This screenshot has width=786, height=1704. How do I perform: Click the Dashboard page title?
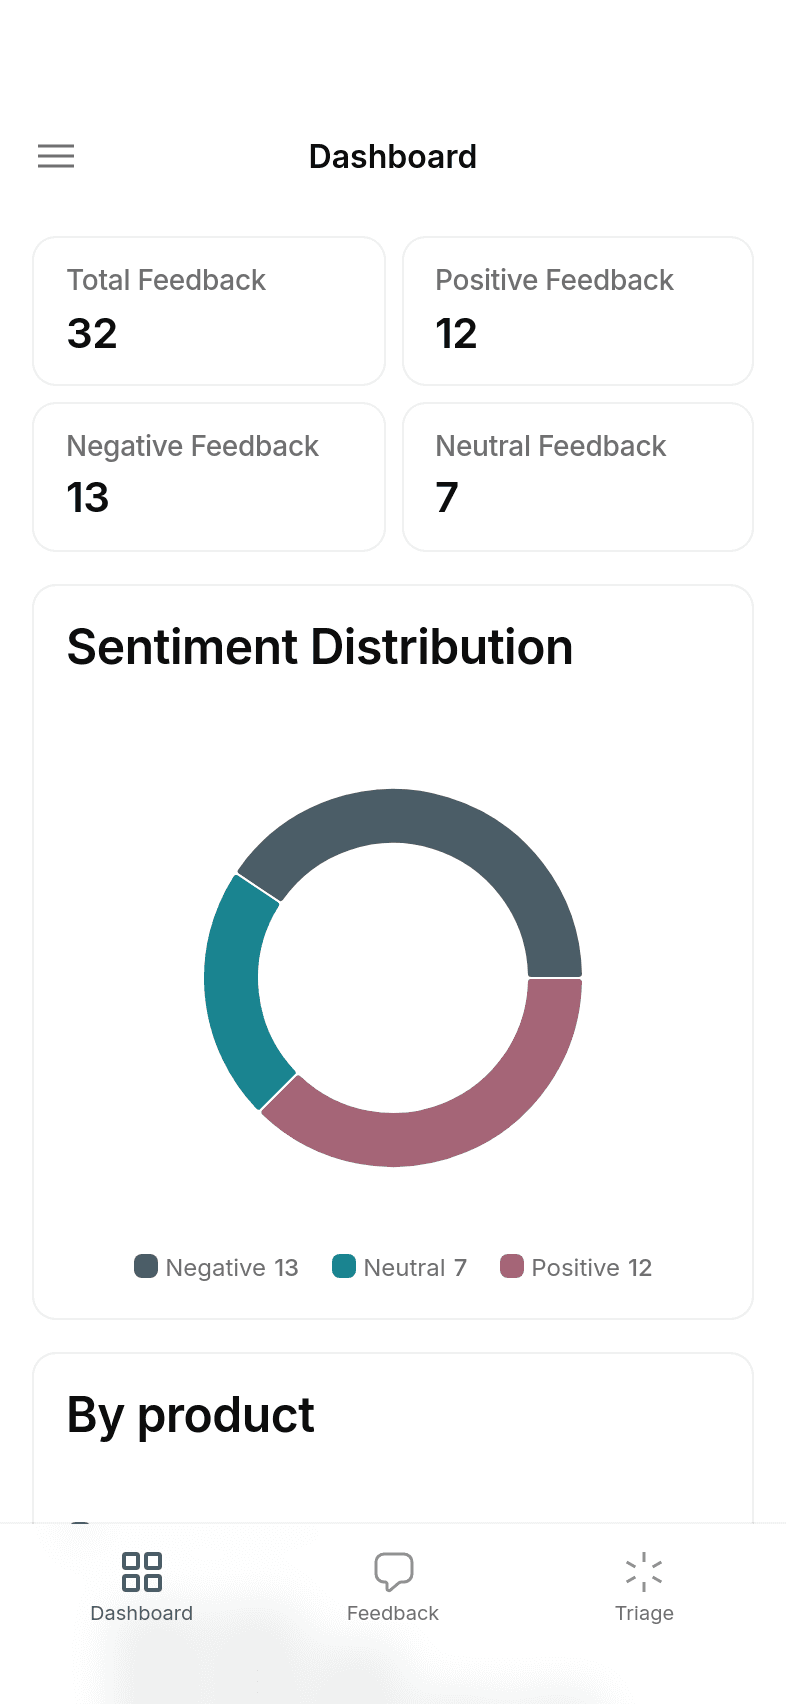393,157
